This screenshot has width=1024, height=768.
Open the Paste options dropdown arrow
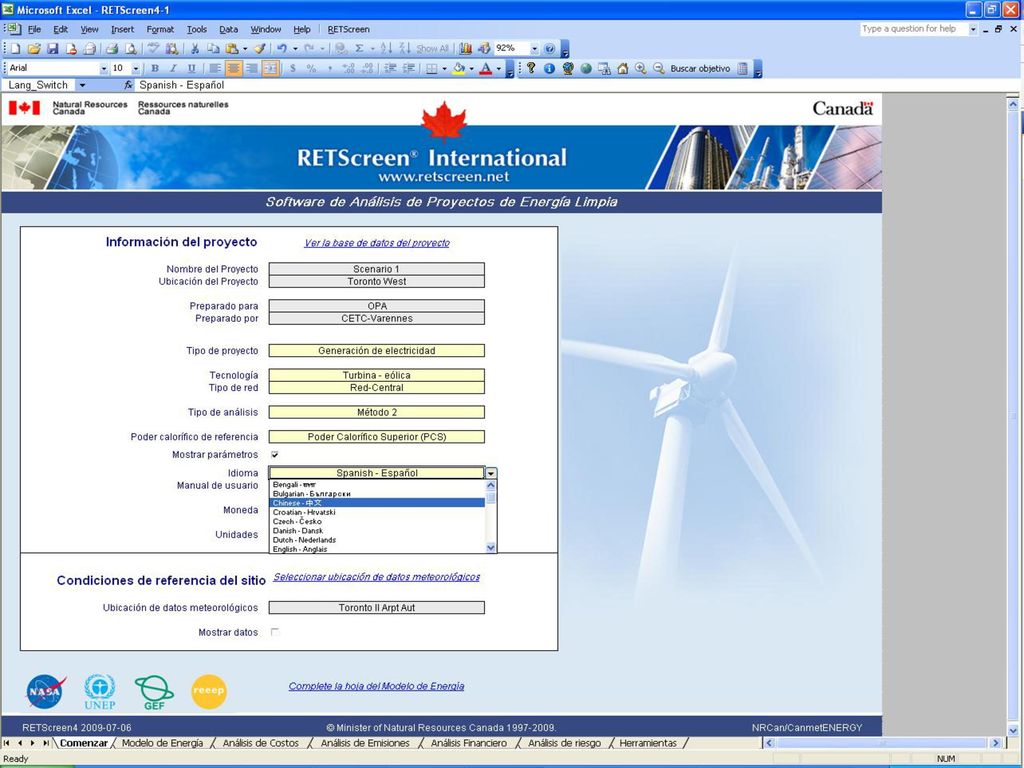pyautogui.click(x=245, y=49)
